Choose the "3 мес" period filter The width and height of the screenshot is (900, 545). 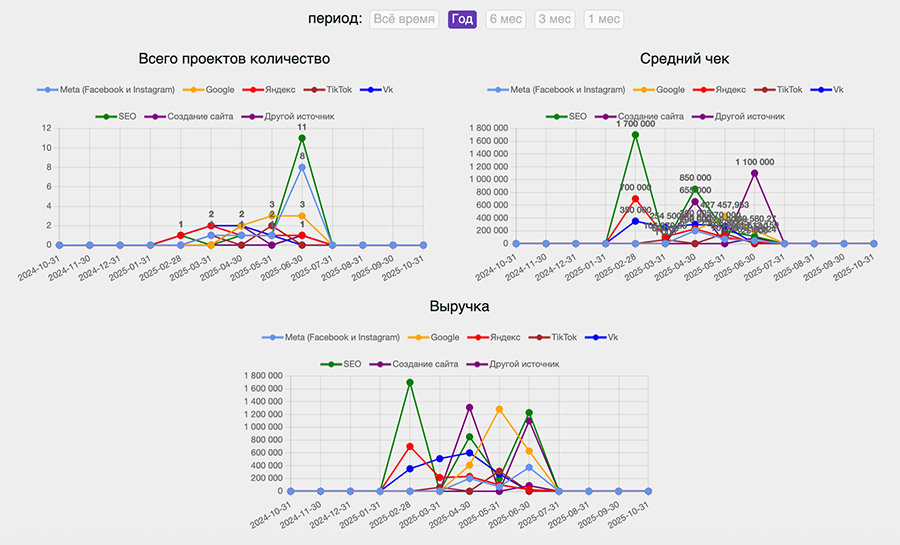554,19
